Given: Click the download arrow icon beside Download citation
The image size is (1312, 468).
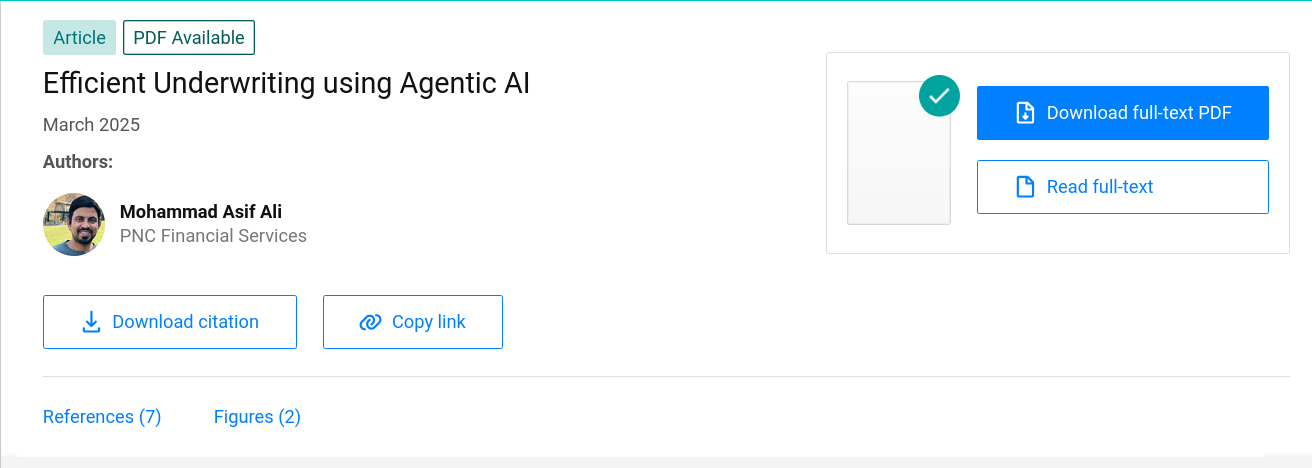Looking at the screenshot, I should [x=91, y=322].
